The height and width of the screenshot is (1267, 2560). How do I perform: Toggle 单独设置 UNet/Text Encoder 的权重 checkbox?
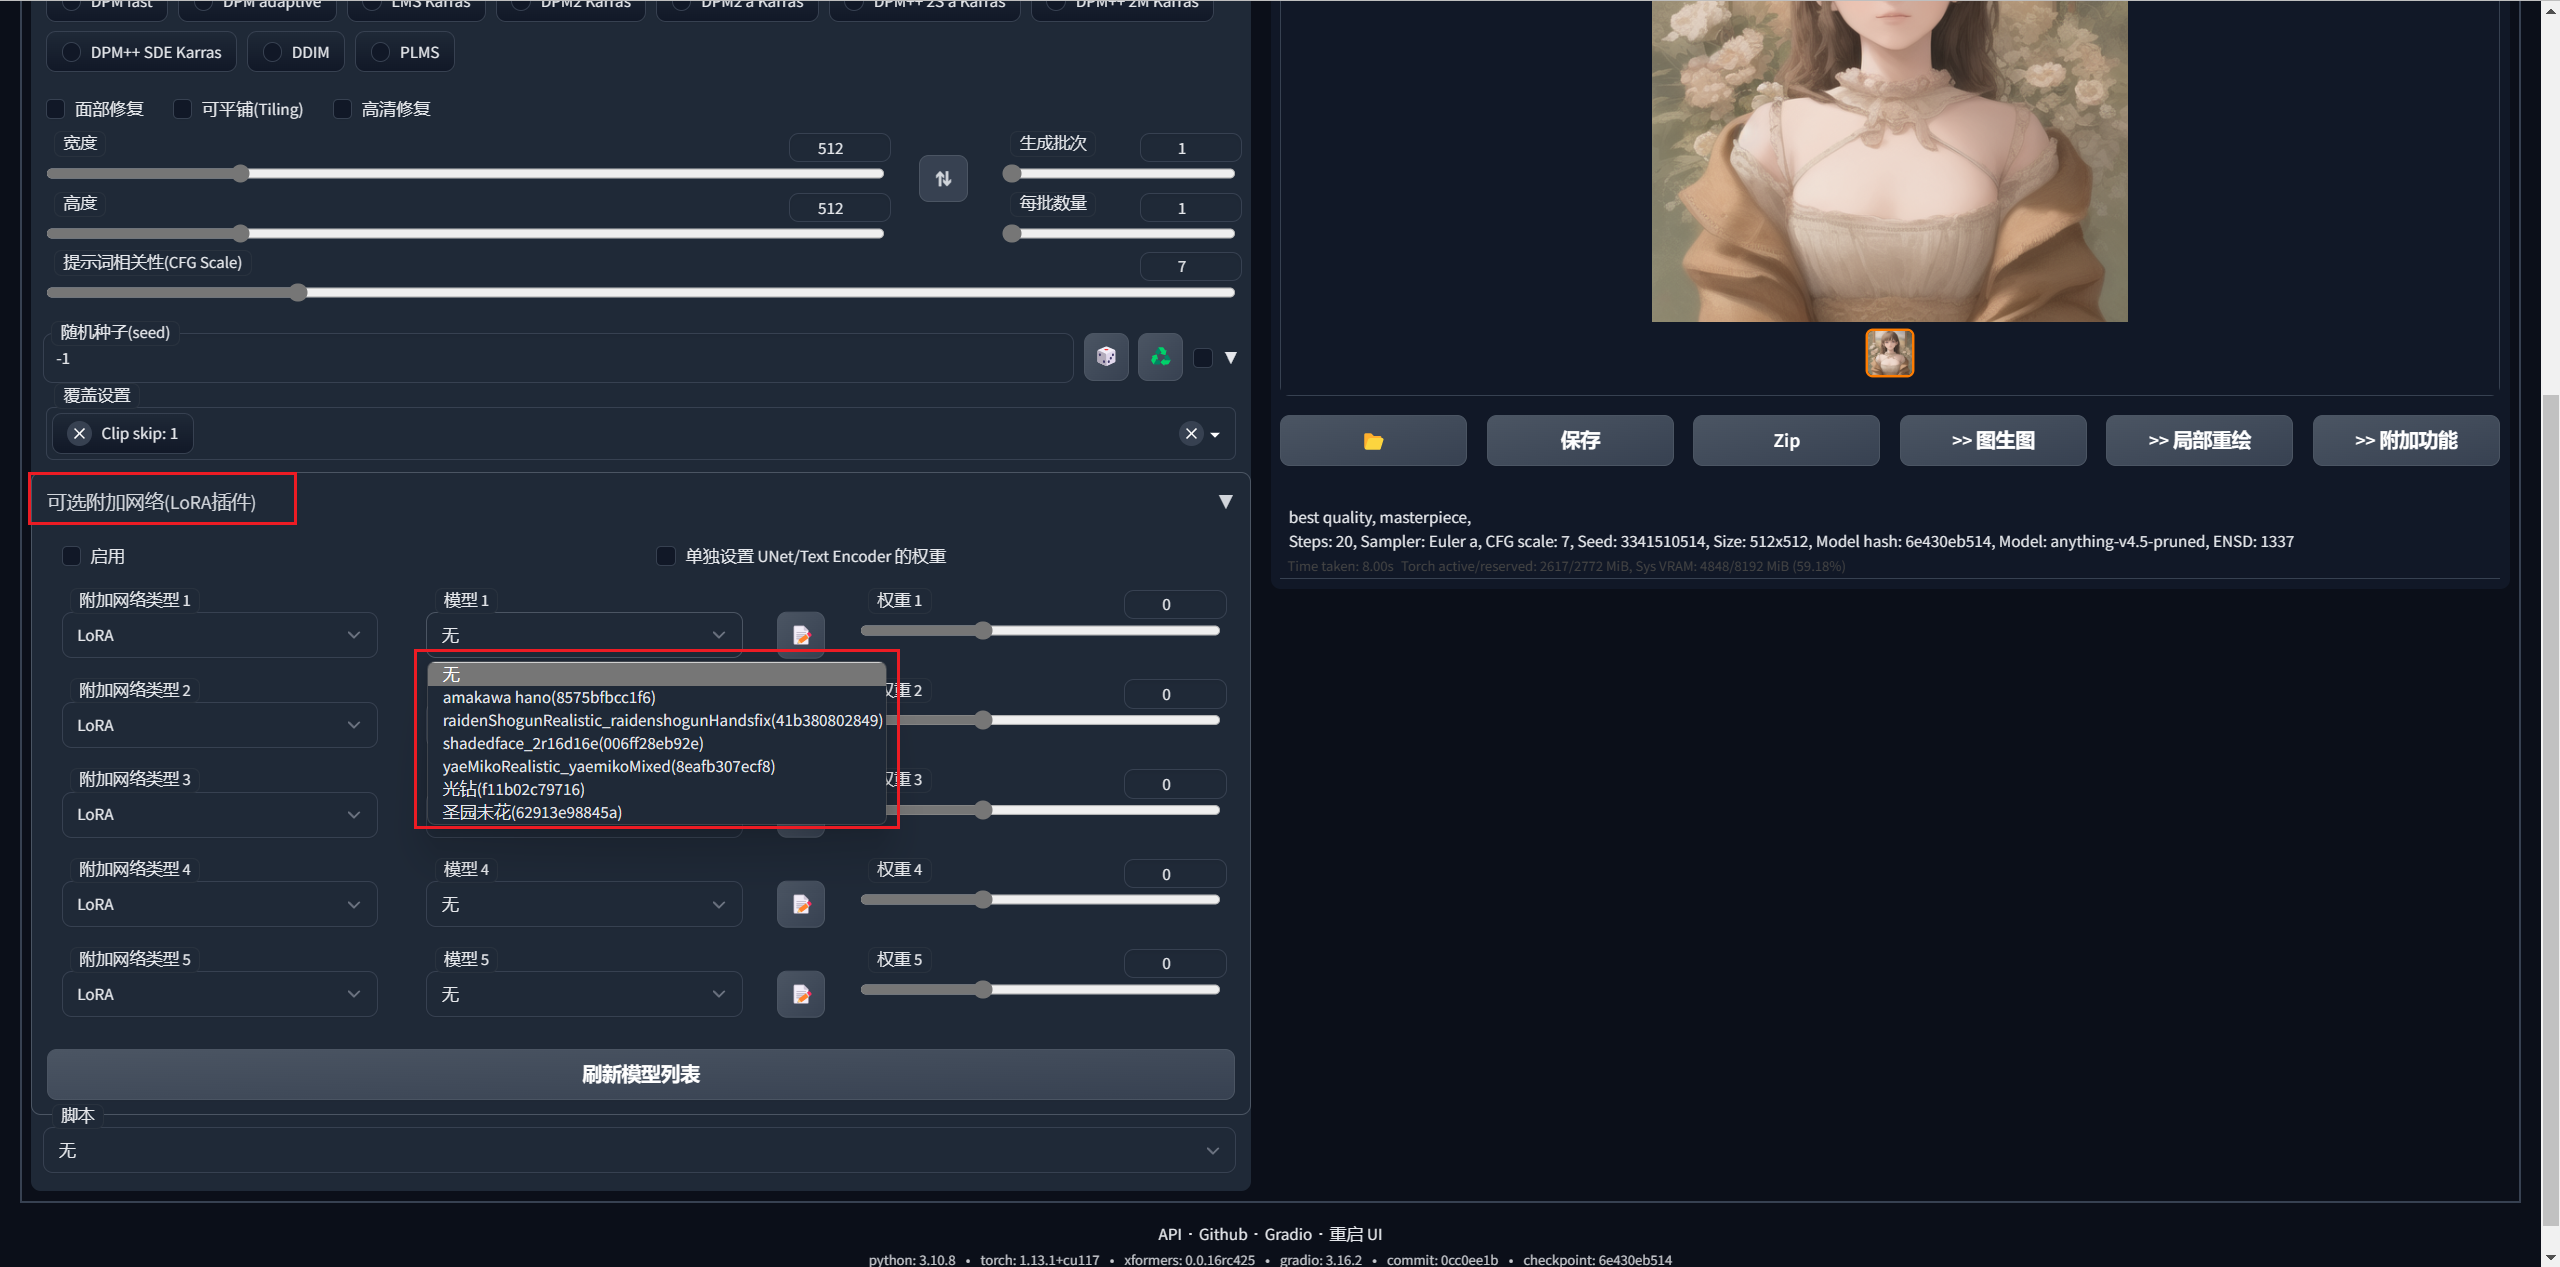pos(666,556)
